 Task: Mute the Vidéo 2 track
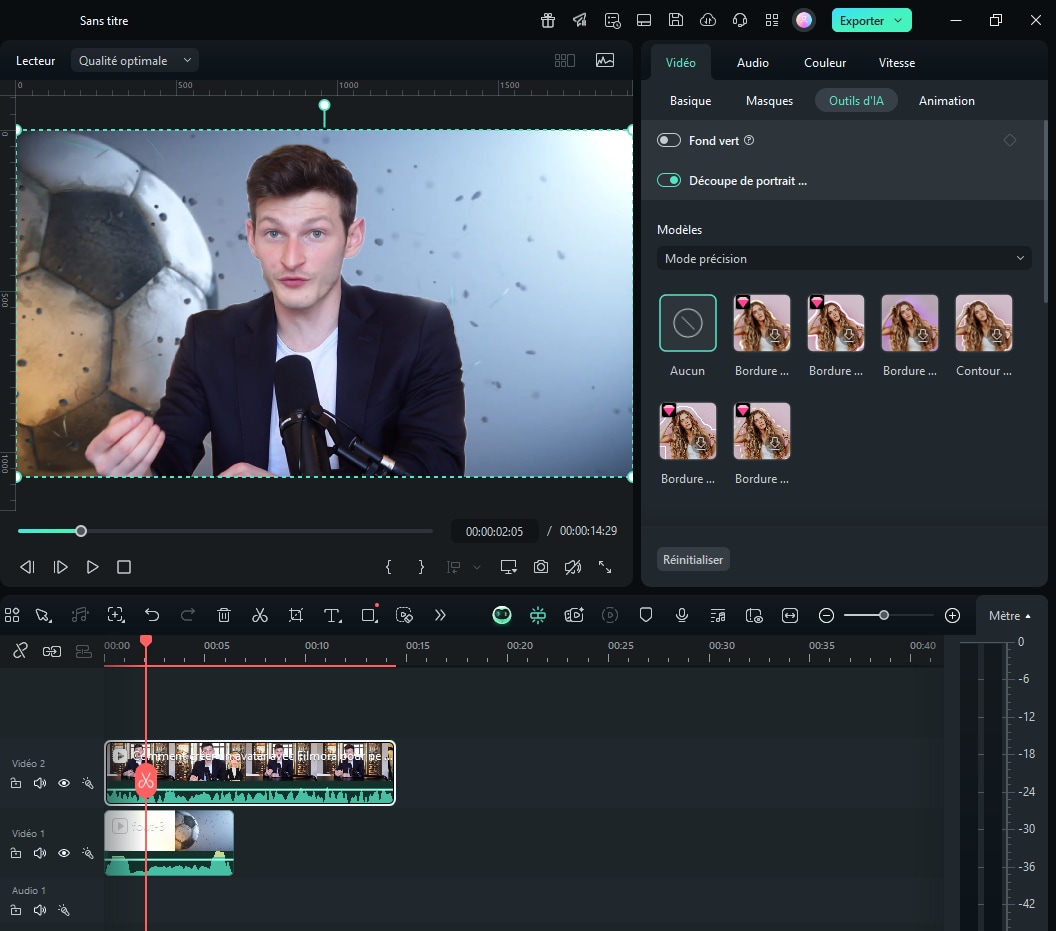click(x=40, y=783)
